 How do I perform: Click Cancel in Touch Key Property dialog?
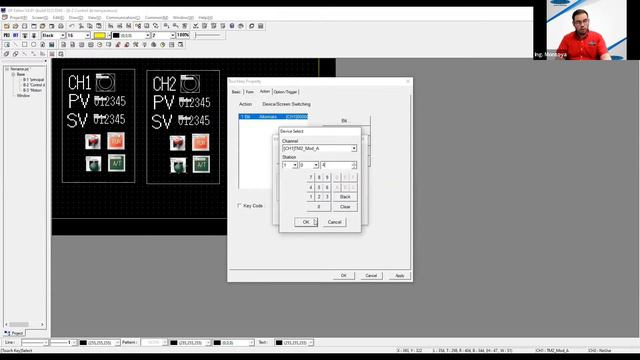pos(371,276)
